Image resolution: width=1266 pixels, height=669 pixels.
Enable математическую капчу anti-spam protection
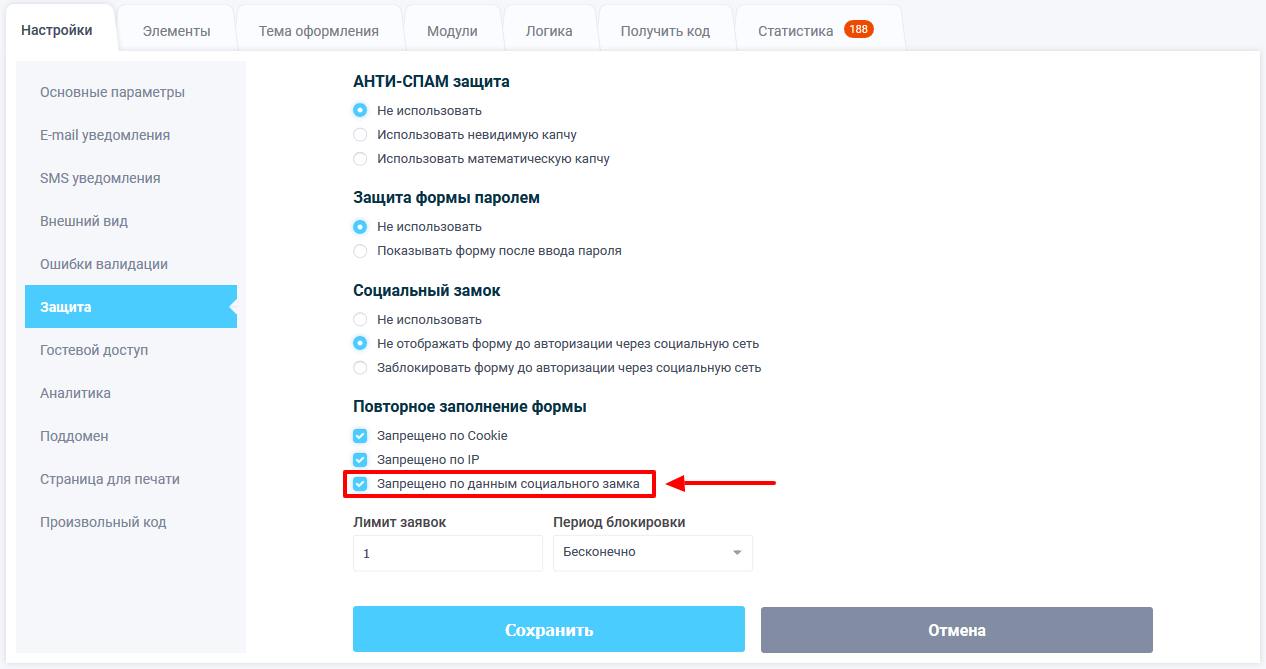360,158
